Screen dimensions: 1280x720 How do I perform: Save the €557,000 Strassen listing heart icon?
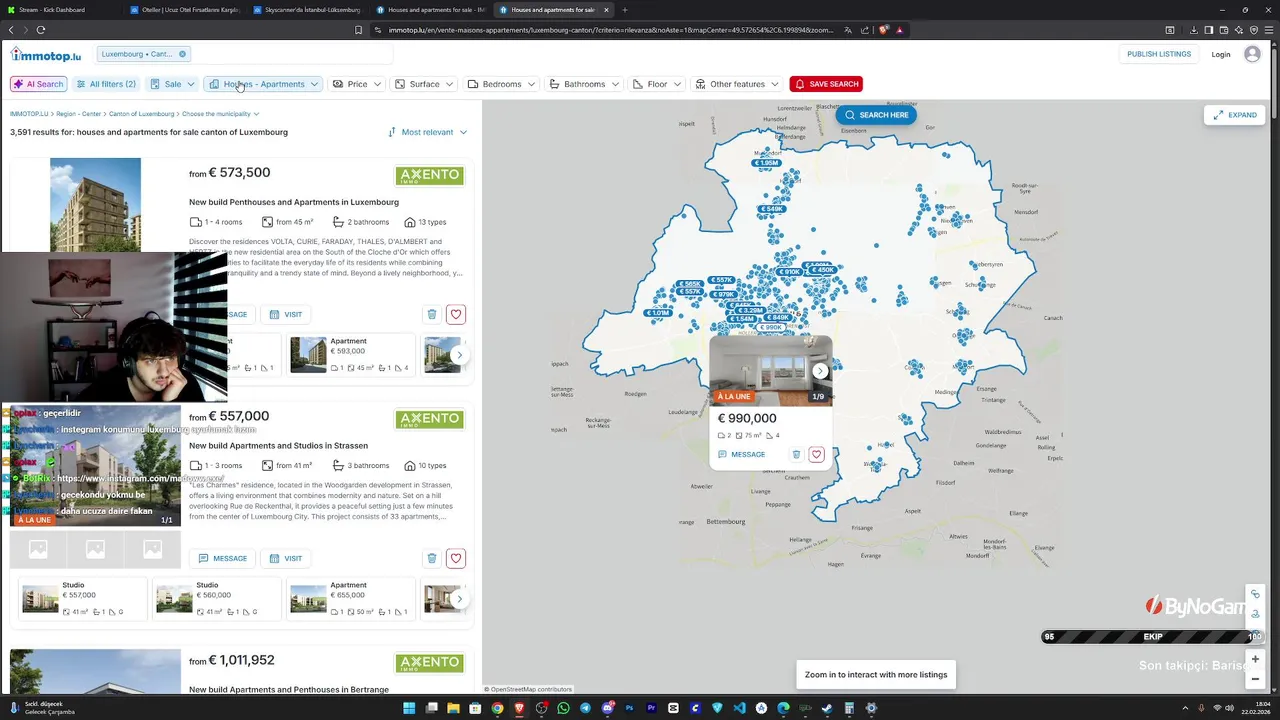(x=456, y=558)
